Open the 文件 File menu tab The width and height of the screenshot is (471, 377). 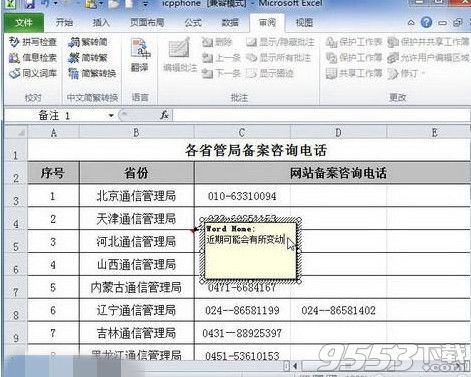[x=23, y=23]
